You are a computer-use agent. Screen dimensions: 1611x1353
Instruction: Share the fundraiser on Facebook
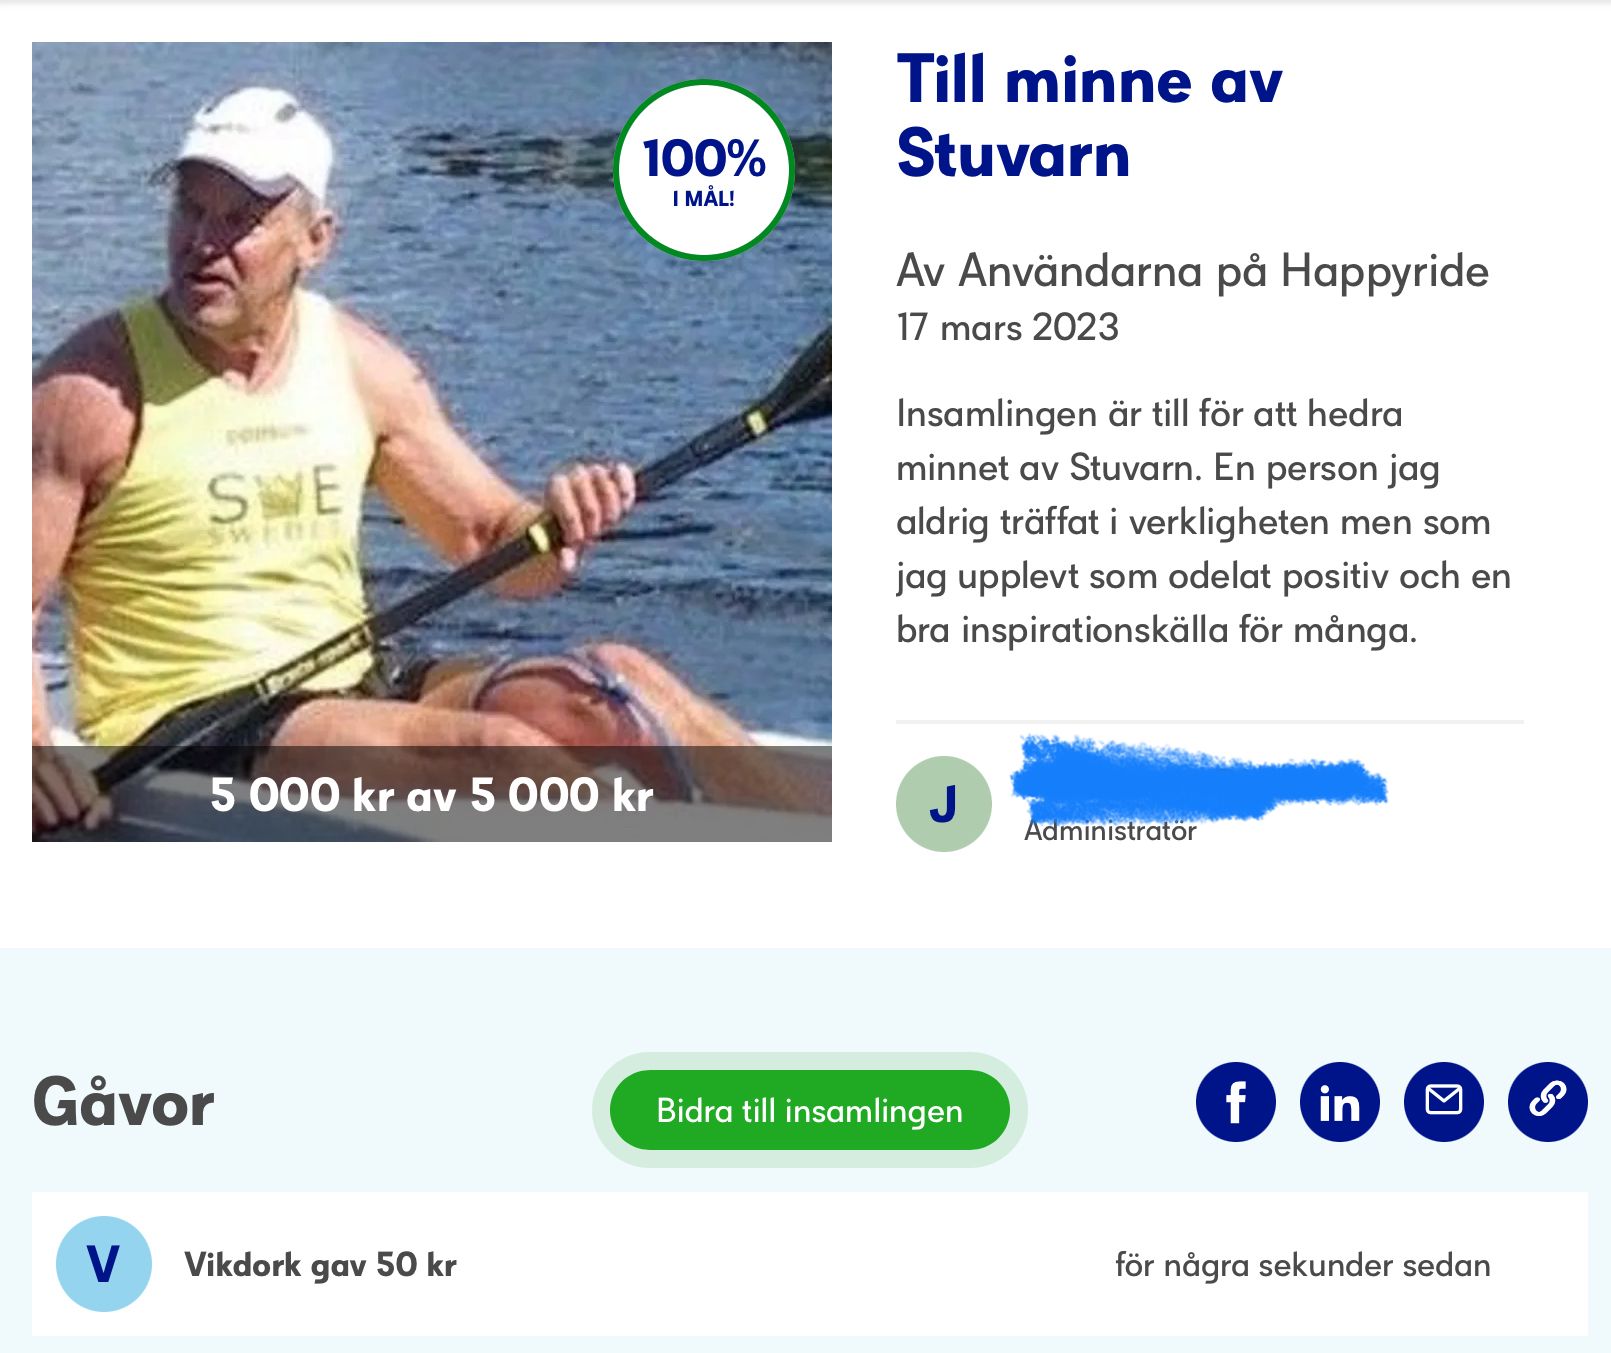[1235, 1102]
